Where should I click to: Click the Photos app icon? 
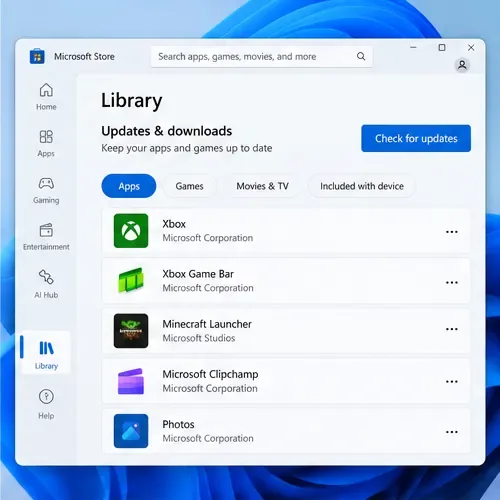131,431
